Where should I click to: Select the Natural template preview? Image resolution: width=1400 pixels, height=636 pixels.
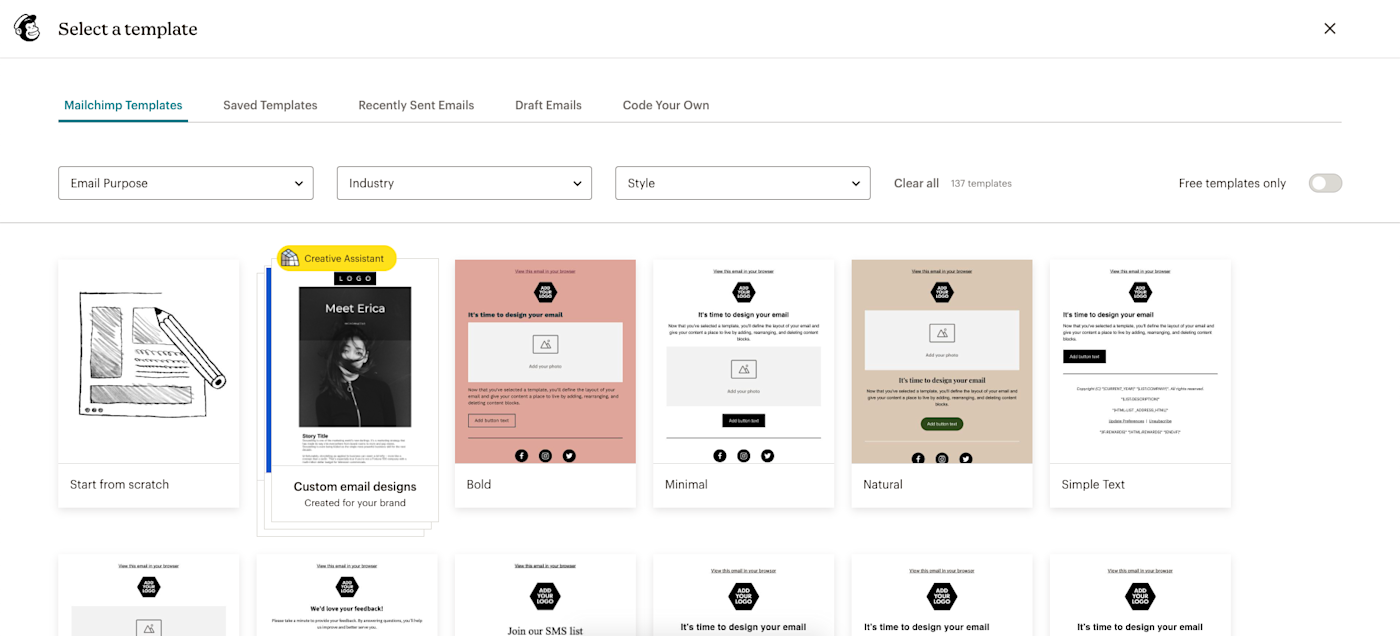pyautogui.click(x=942, y=361)
